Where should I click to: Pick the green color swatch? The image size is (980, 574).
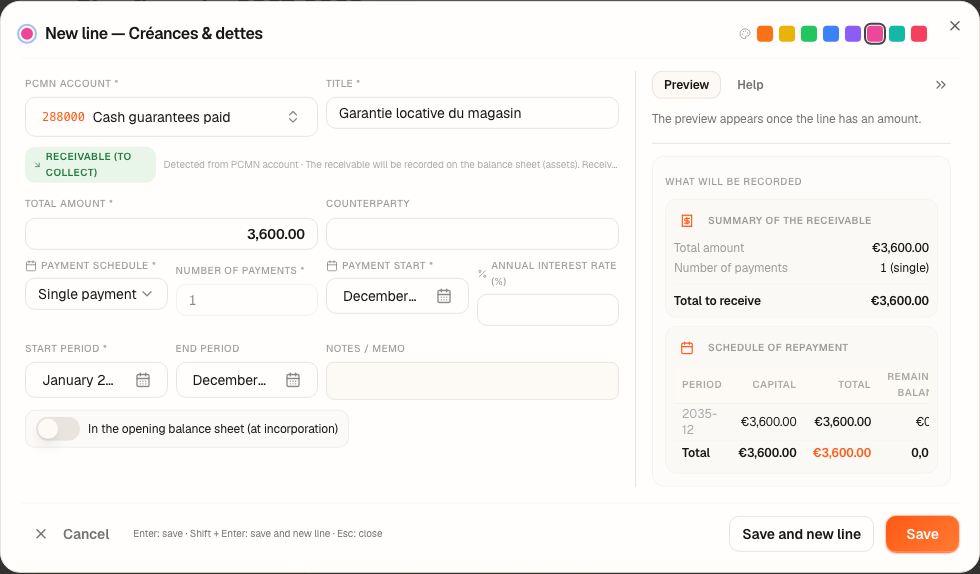pos(809,34)
